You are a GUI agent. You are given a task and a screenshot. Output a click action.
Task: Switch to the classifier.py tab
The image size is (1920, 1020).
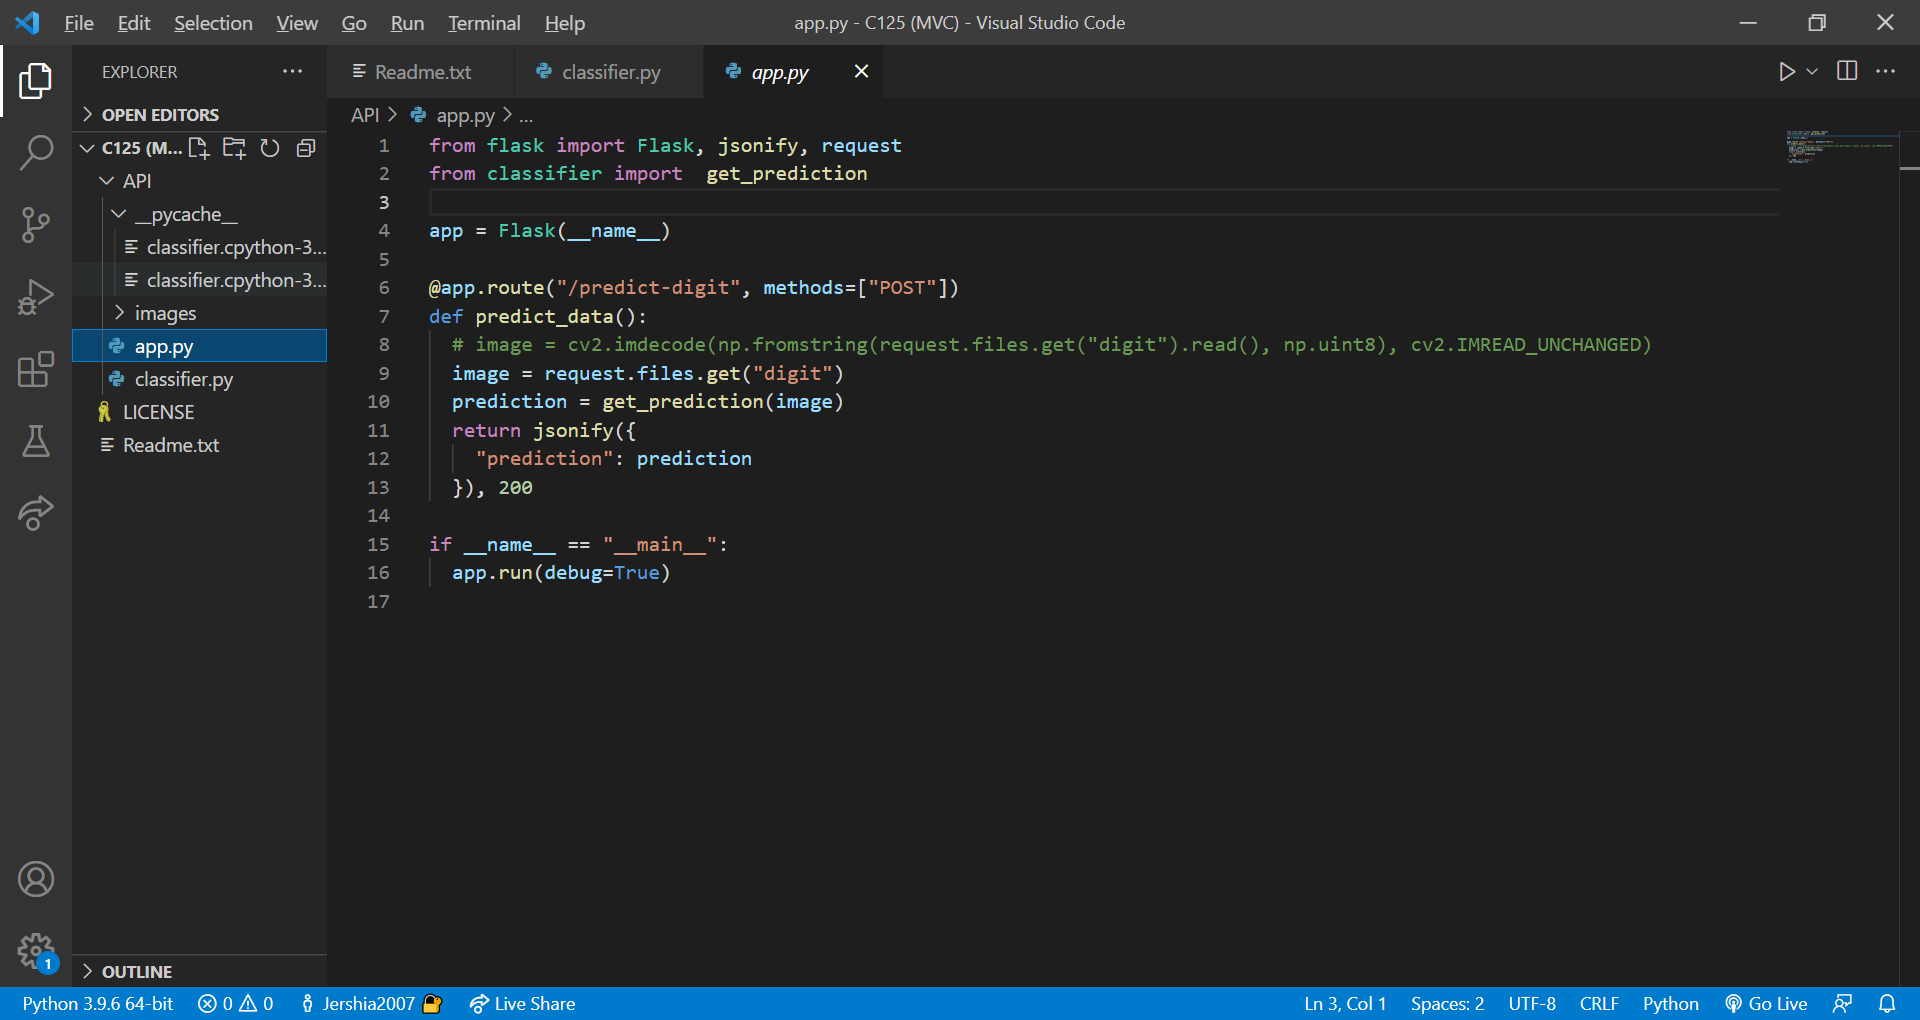609,71
